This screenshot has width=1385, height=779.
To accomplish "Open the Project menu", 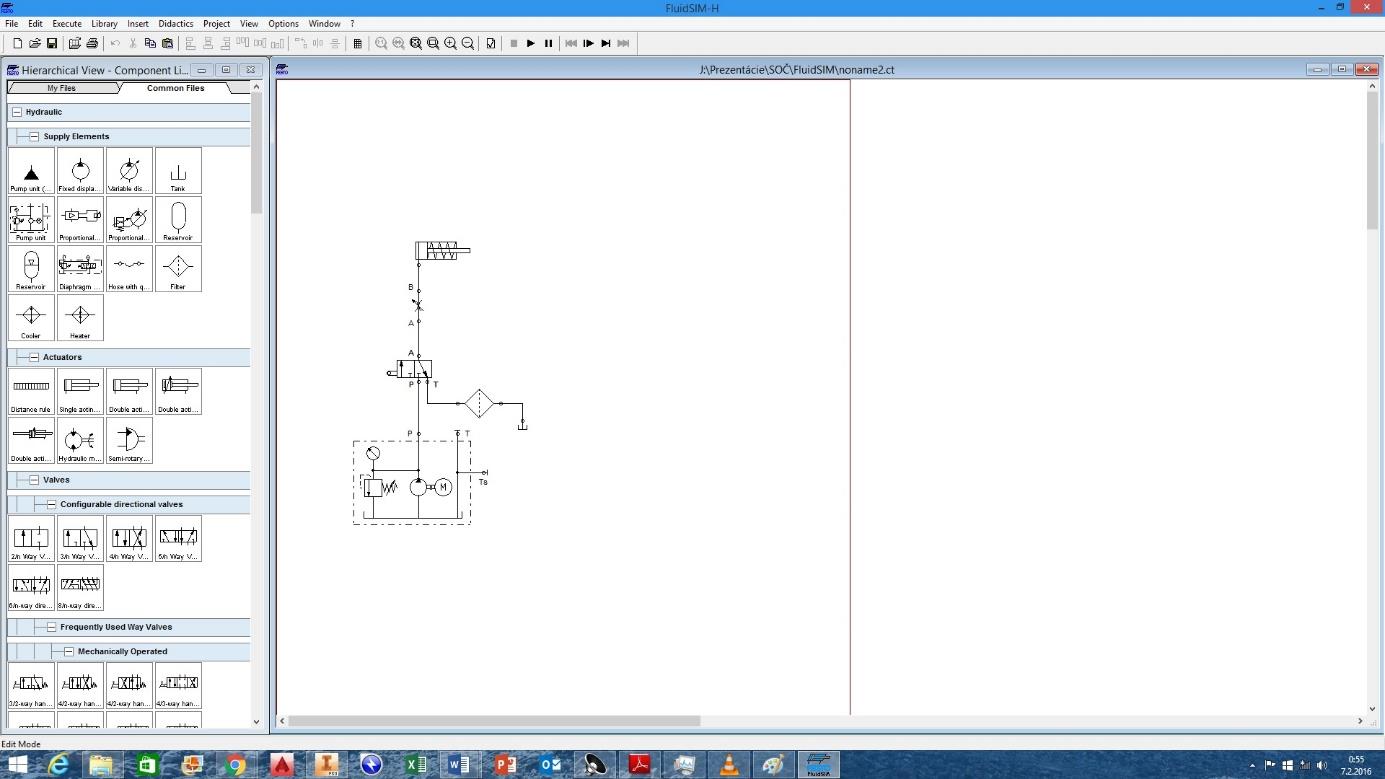I will tap(217, 23).
